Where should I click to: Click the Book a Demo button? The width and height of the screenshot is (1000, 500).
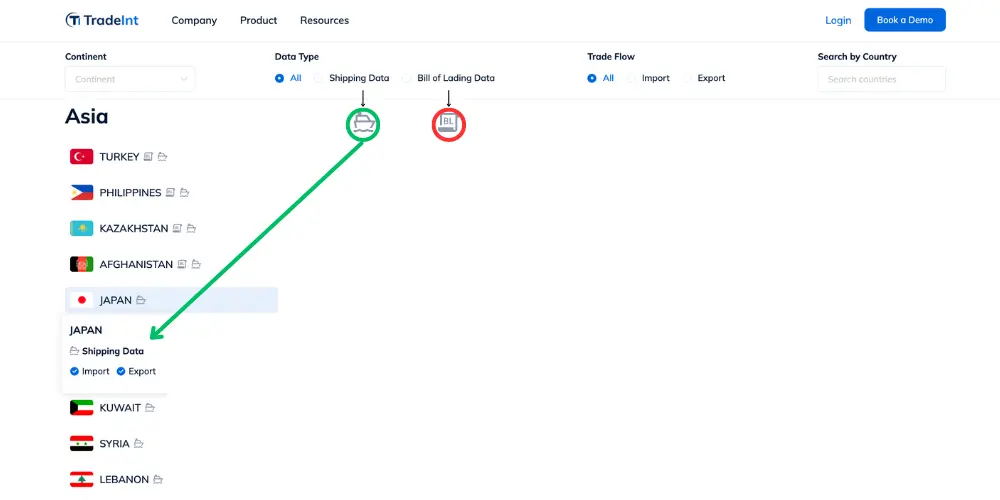[x=905, y=20]
